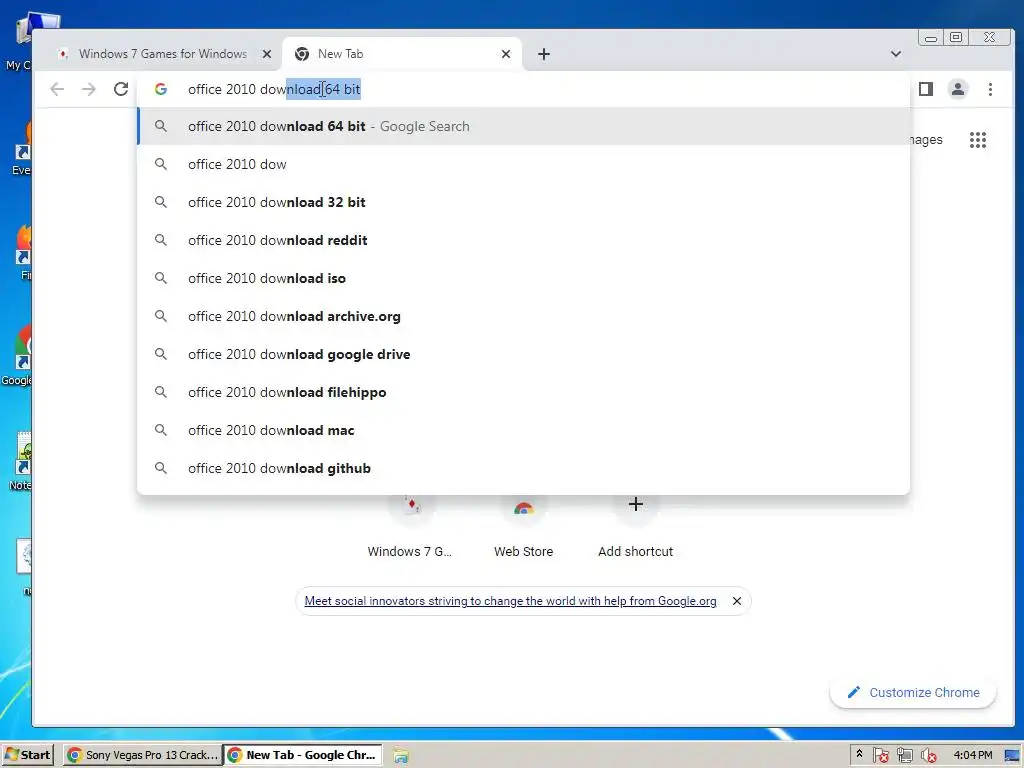Choose suggestion office 2010 download reddit
The height and width of the screenshot is (768, 1024).
[523, 240]
